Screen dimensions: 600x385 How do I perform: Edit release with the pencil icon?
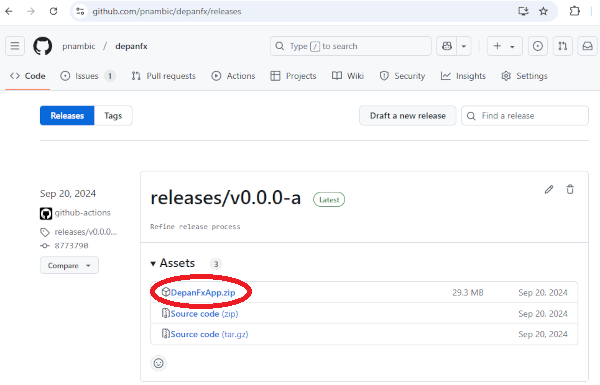tap(549, 189)
